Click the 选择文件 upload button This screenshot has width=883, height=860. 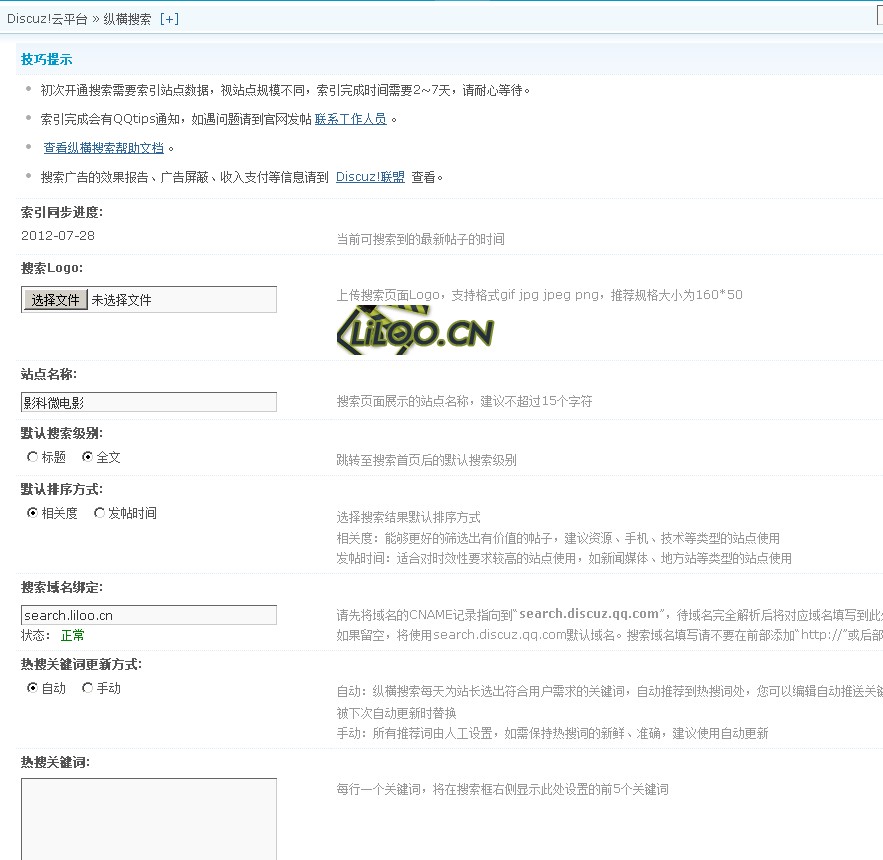tap(55, 300)
